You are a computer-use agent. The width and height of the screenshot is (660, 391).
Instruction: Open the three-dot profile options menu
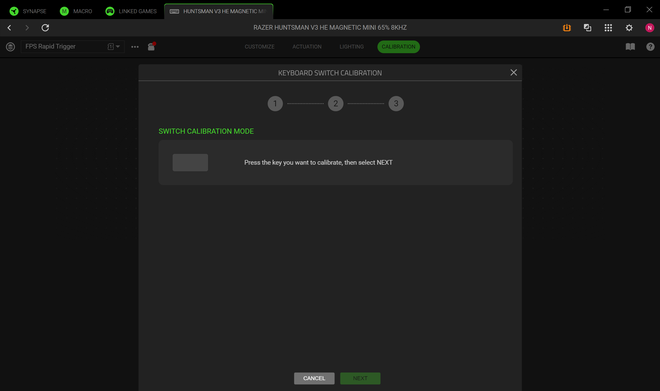(x=135, y=47)
